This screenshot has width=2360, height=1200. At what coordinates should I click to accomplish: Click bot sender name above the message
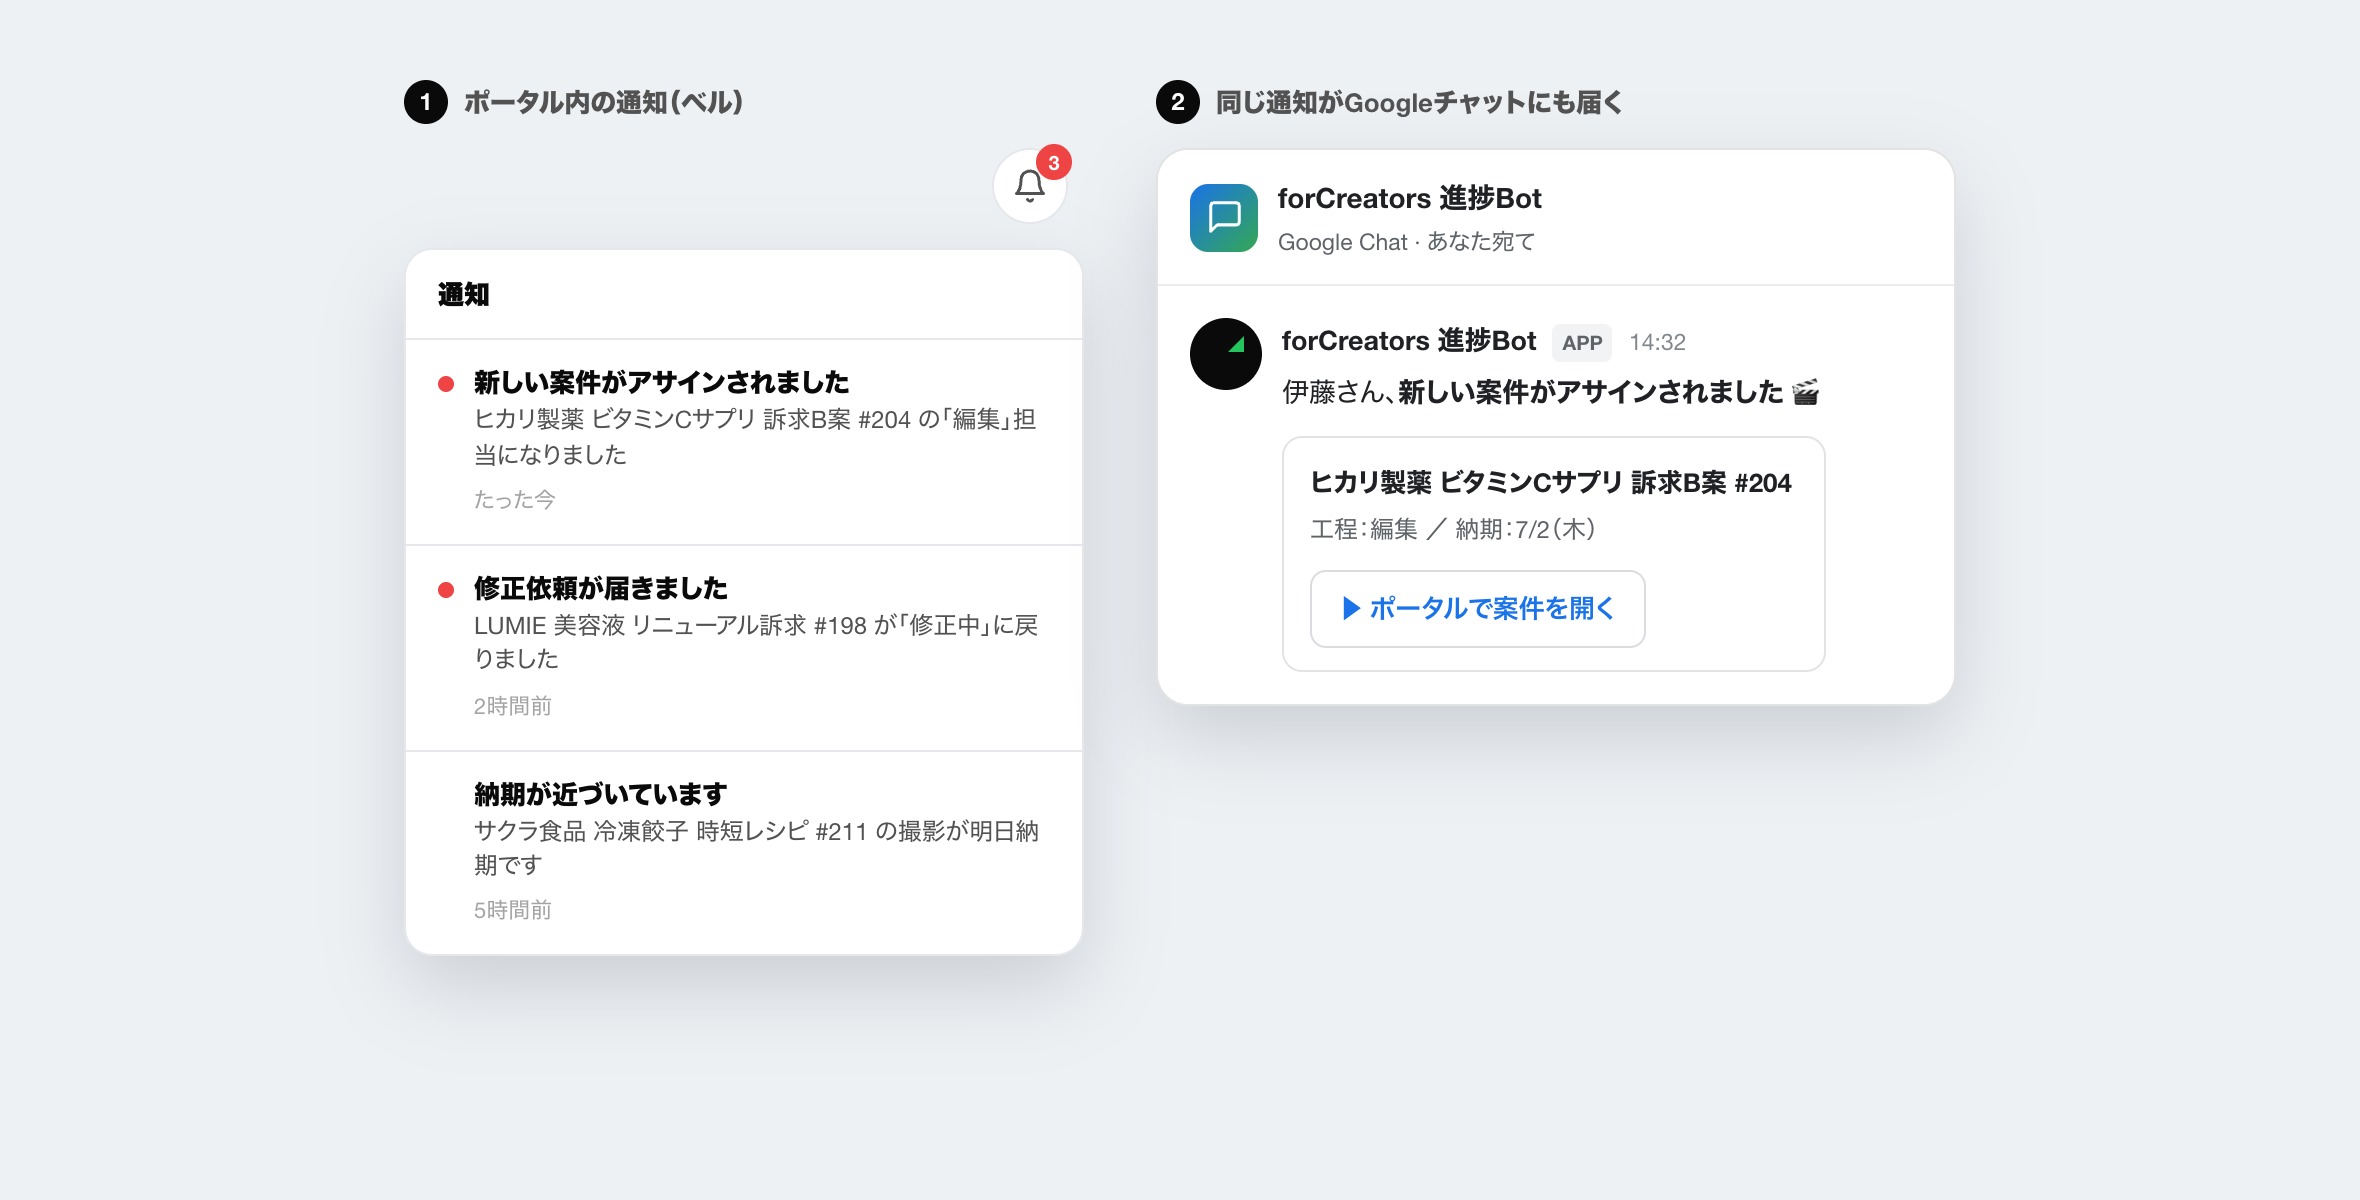1409,341
